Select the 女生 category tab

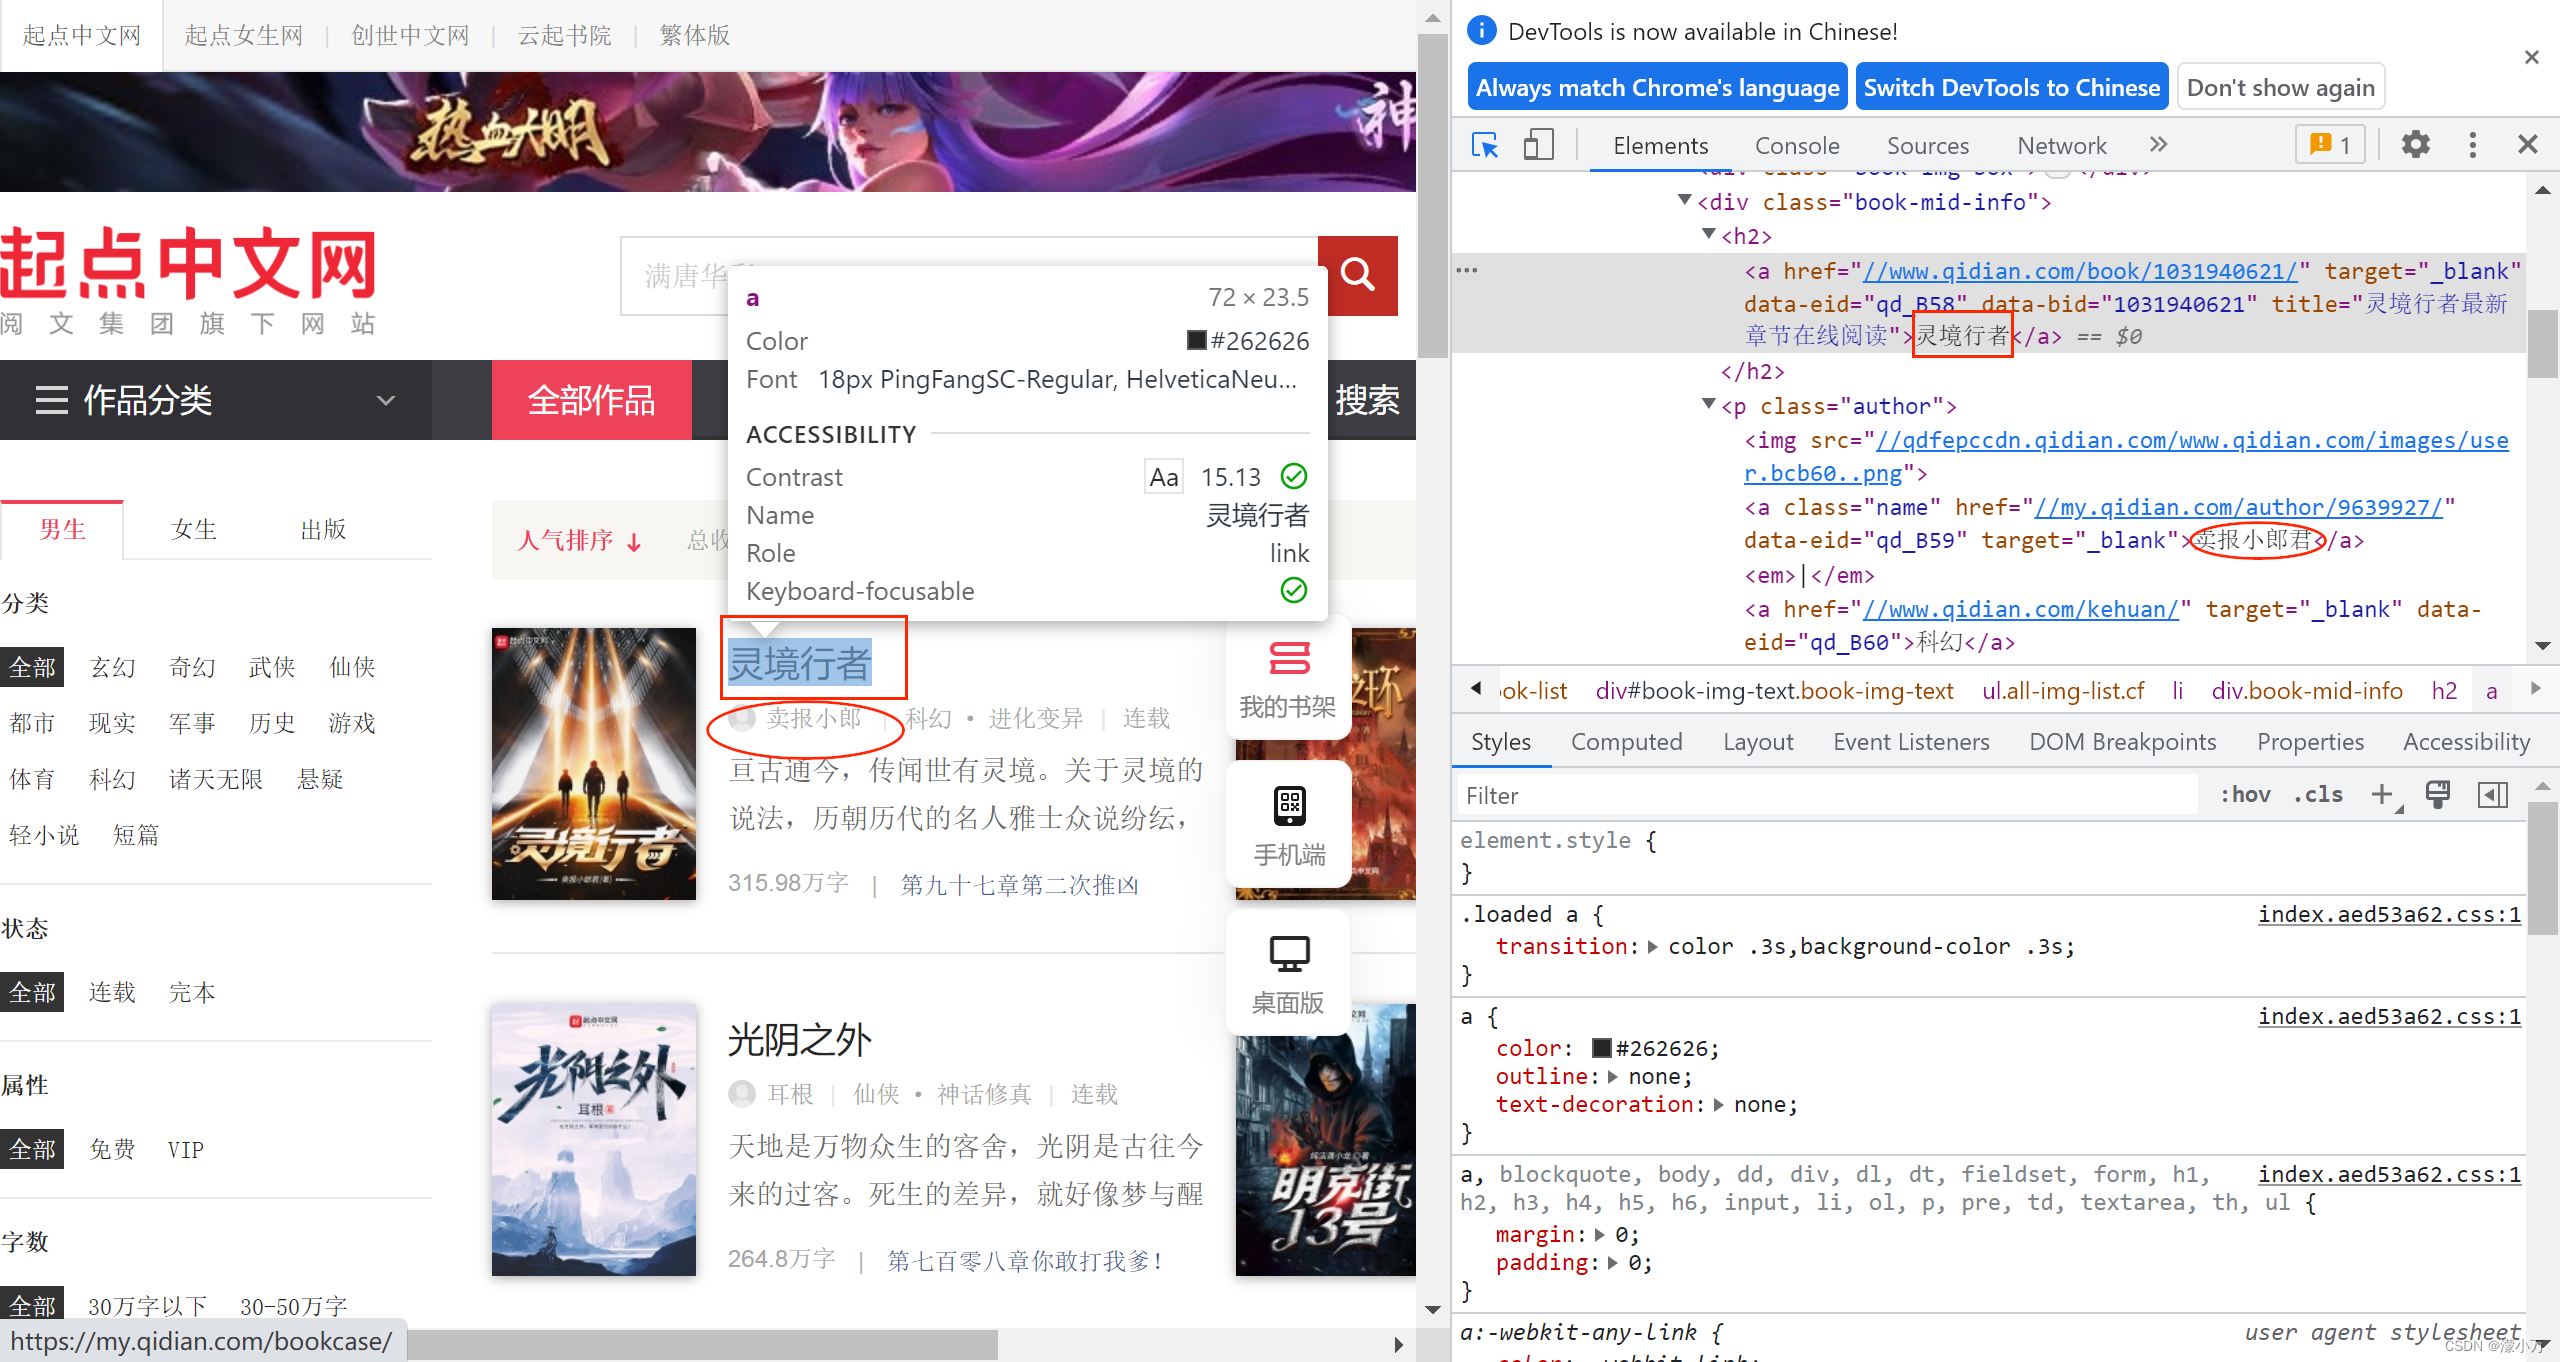194,529
